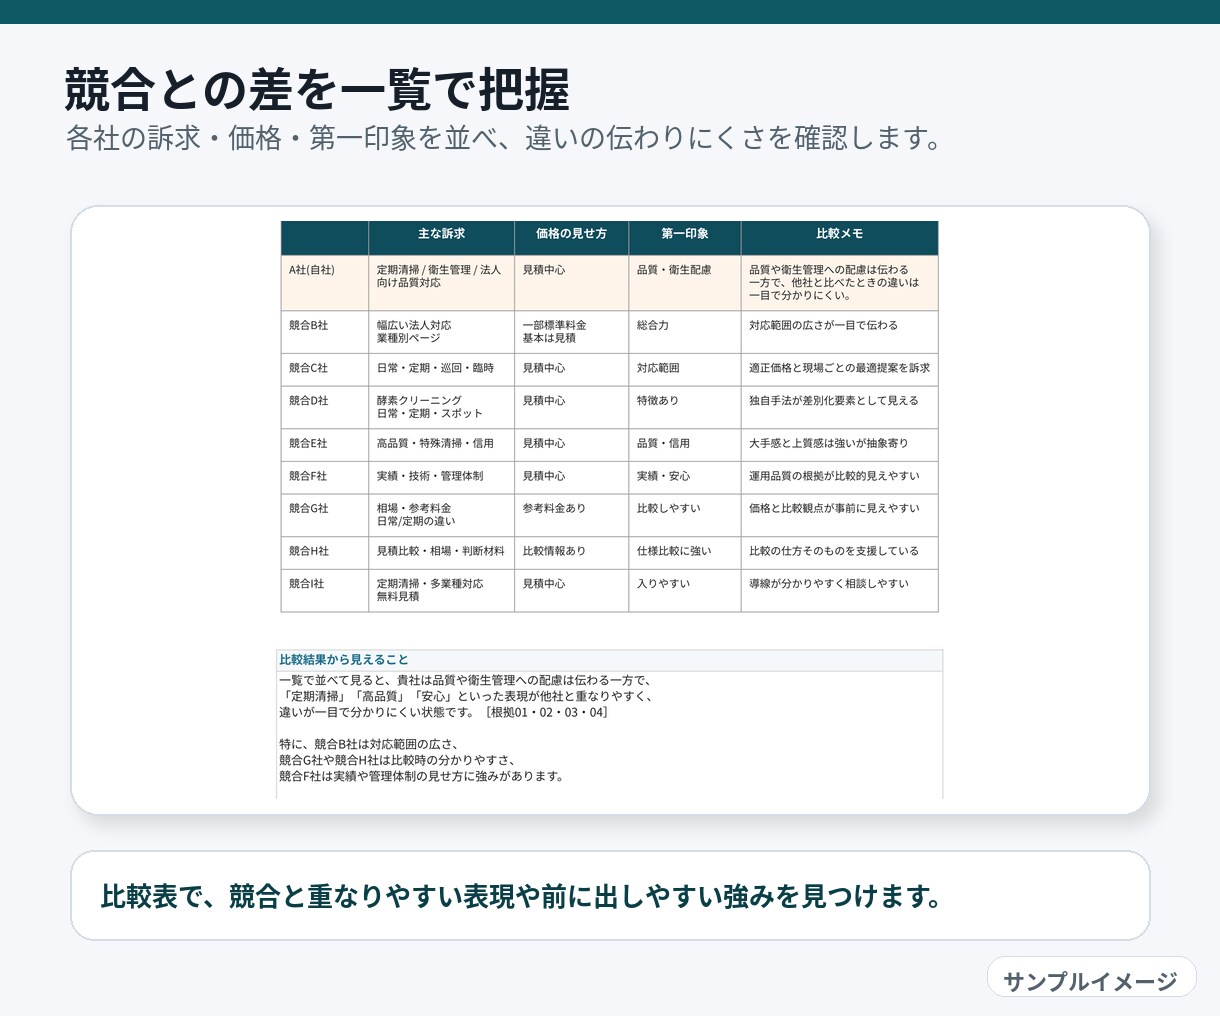Viewport: 1220px width, 1016px height.
Task: Click the 仕様比較に強い cell
Action: [x=685, y=553]
